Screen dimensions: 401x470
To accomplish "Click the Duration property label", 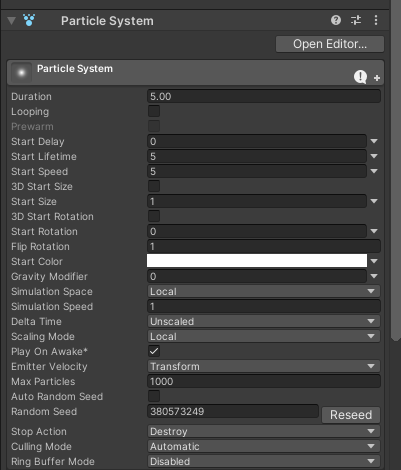I will tap(31, 97).
